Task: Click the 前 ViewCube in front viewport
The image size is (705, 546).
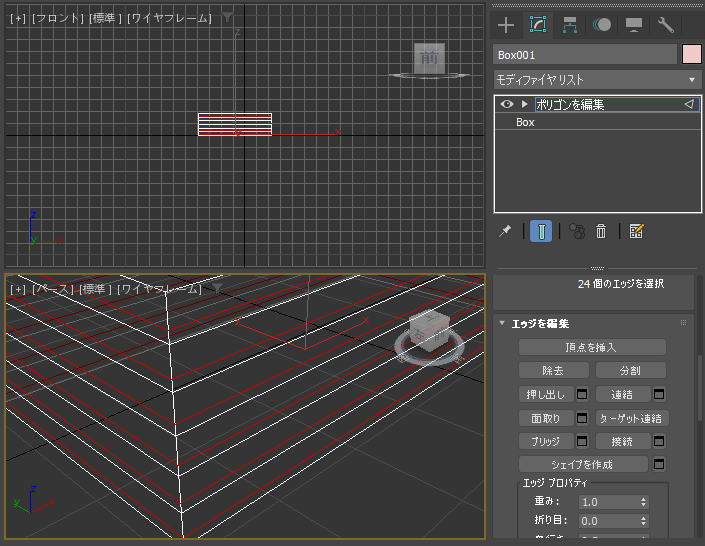Action: 429,58
